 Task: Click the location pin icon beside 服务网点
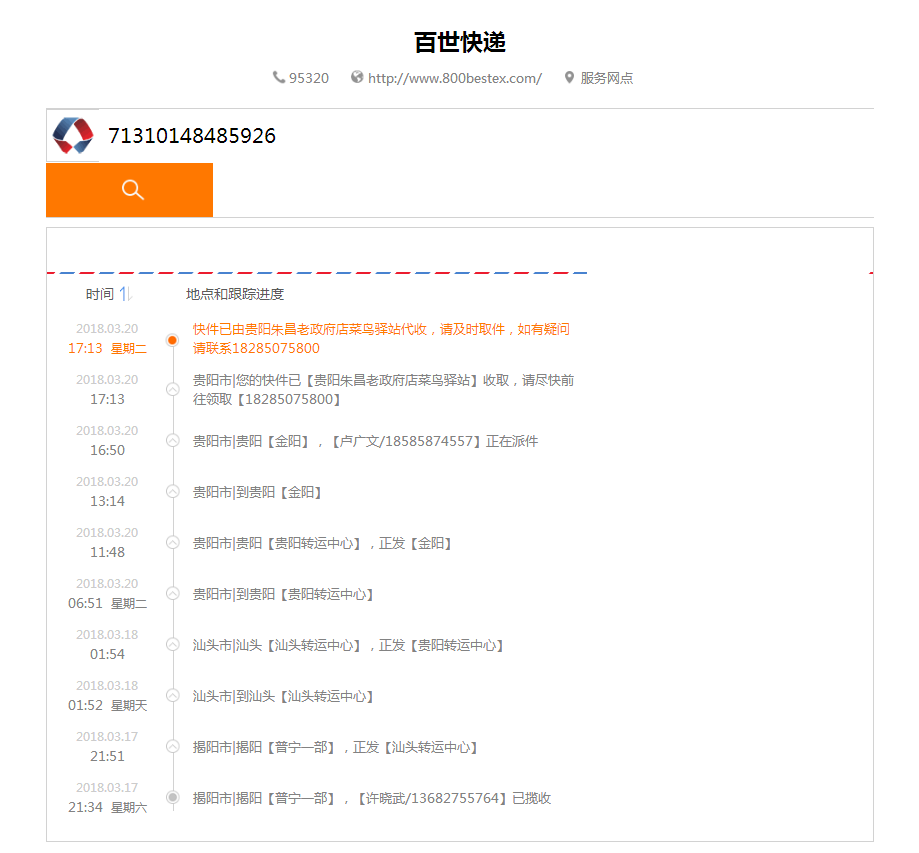(x=569, y=77)
